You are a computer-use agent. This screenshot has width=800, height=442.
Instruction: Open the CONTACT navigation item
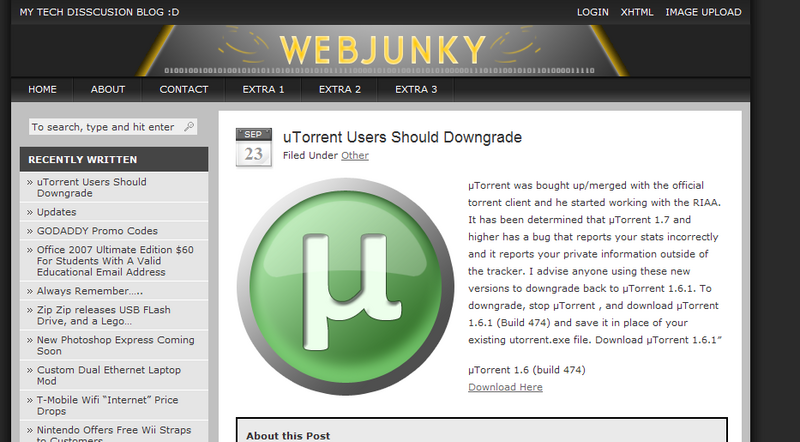[x=184, y=89]
